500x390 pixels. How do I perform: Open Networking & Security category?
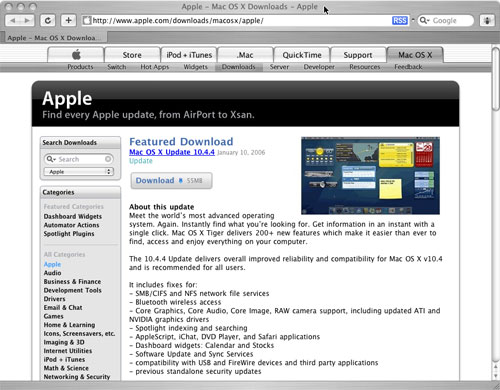(77, 377)
